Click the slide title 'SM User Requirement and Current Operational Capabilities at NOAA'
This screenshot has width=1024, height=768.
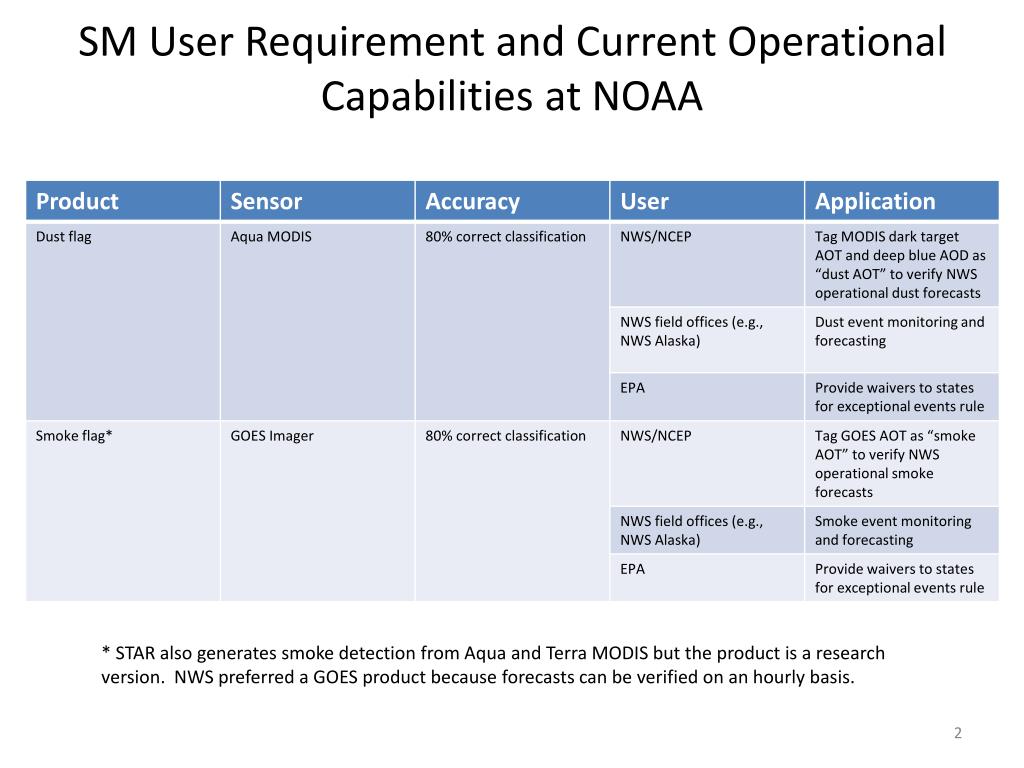(x=512, y=69)
